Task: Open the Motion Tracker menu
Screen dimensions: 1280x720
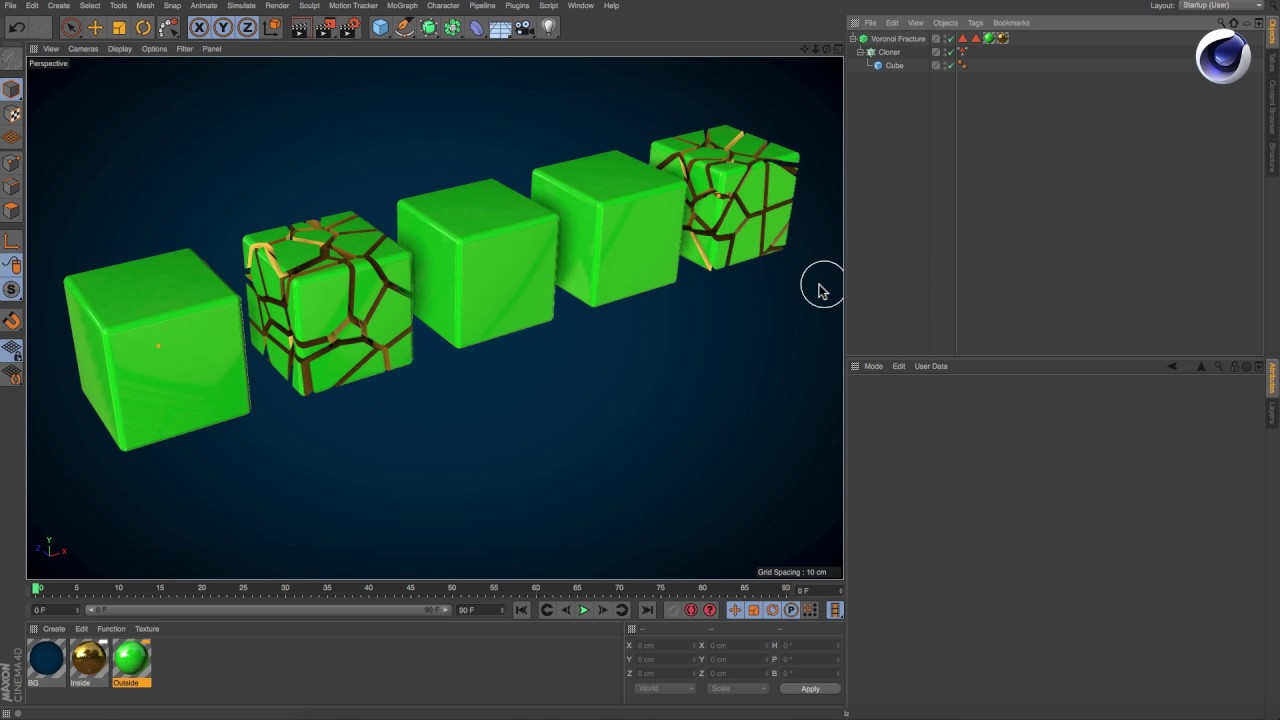Action: point(353,5)
